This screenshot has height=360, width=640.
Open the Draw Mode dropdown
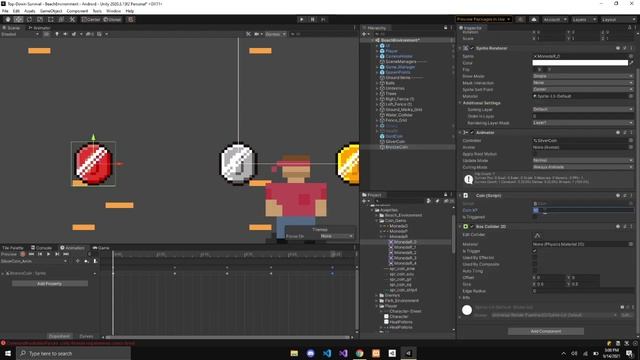583,76
